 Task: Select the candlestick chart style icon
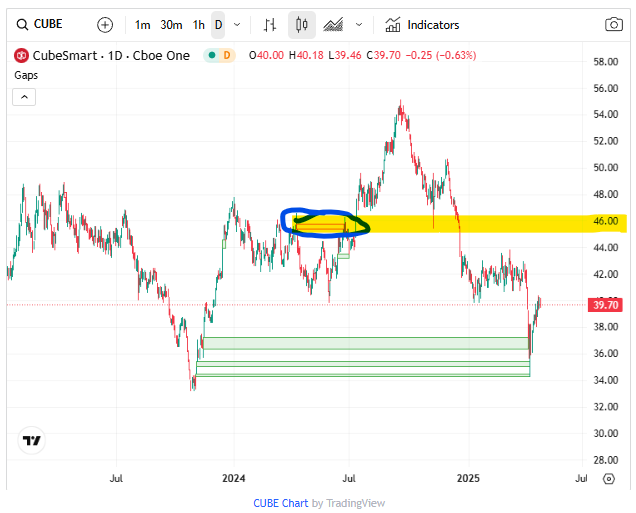pyautogui.click(x=302, y=25)
